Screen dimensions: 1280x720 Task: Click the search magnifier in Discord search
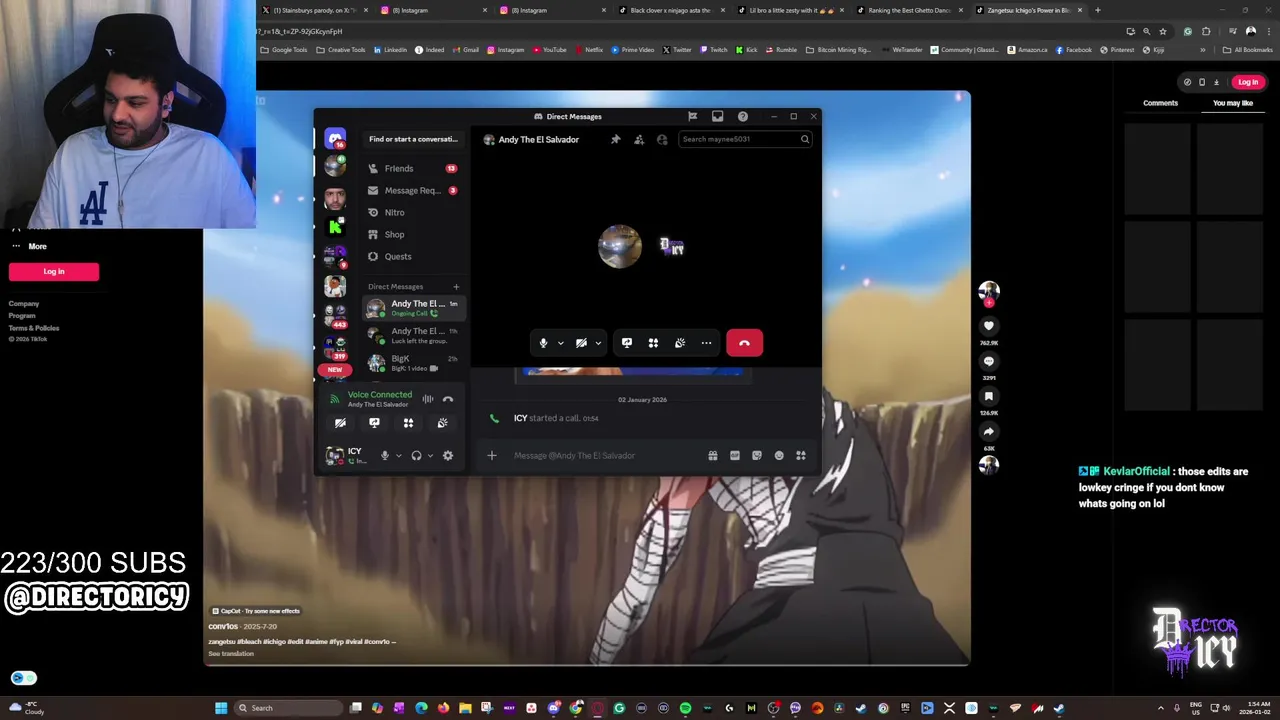(x=804, y=140)
